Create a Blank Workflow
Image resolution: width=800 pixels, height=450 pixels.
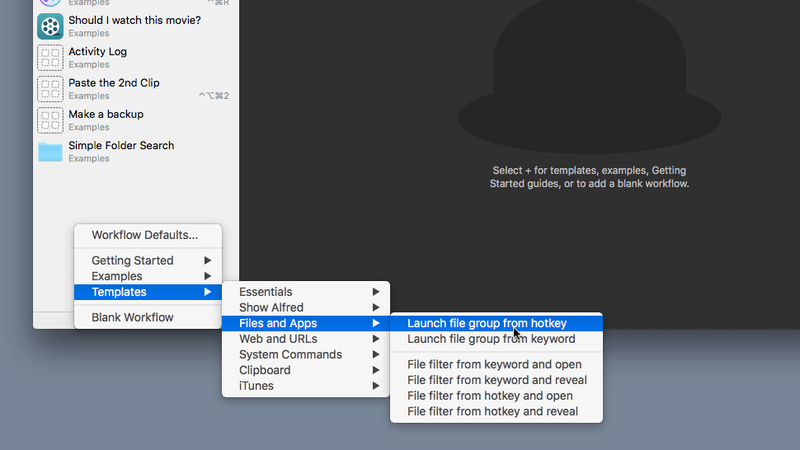point(148,317)
